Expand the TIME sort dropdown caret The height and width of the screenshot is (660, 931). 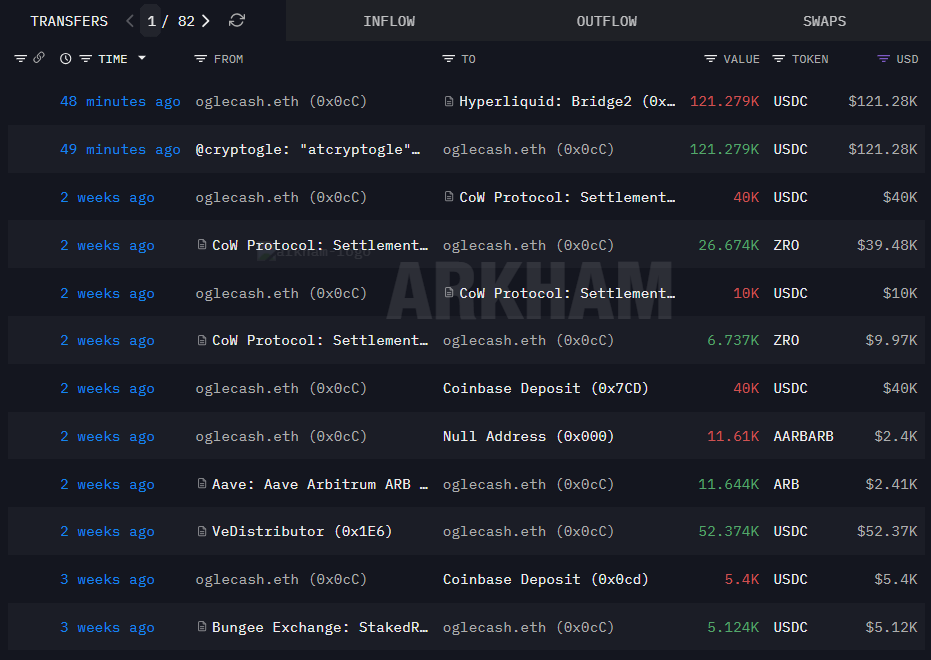(142, 58)
